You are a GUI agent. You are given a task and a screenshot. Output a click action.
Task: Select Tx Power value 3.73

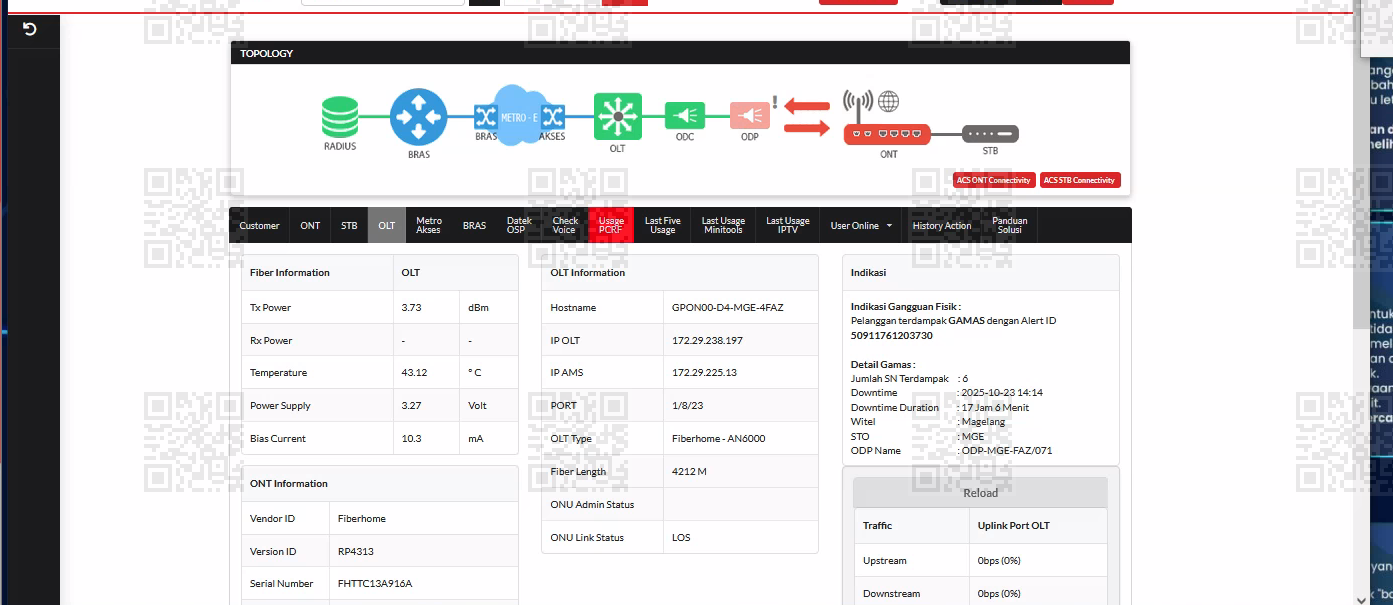(x=411, y=307)
